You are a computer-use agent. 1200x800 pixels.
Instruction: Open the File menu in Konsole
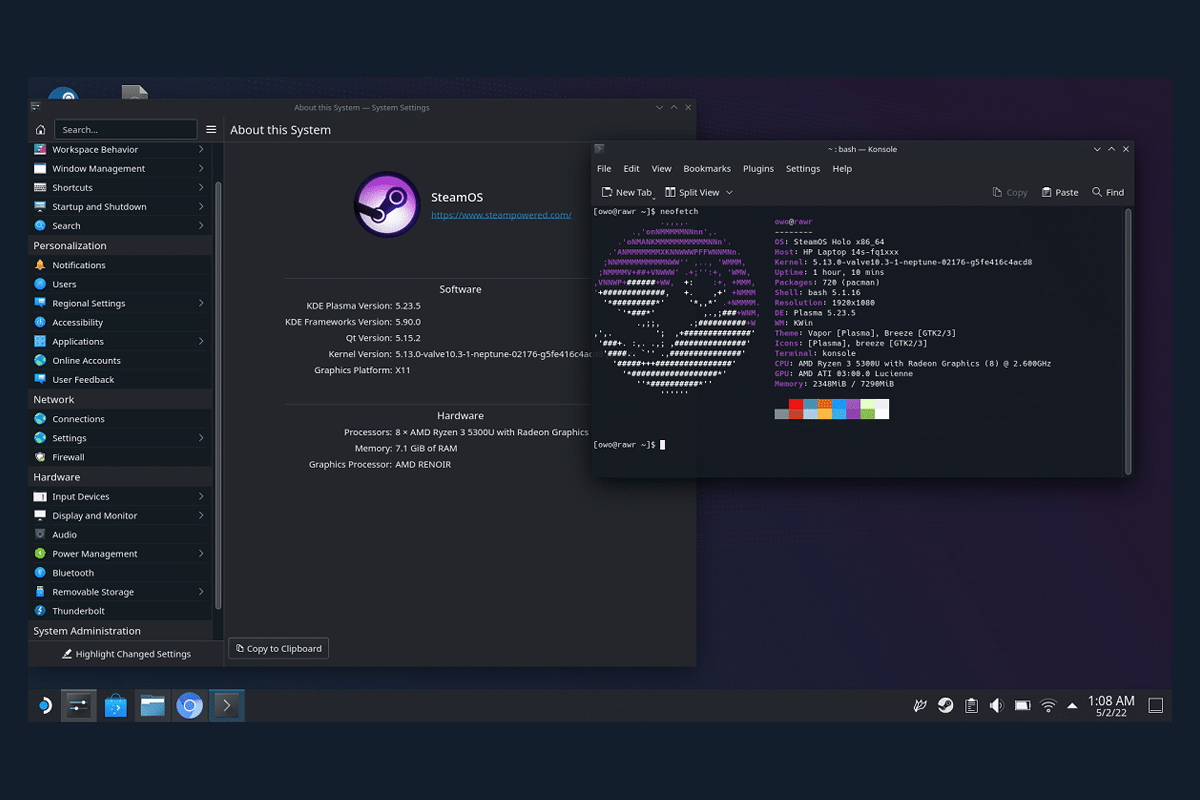click(604, 169)
